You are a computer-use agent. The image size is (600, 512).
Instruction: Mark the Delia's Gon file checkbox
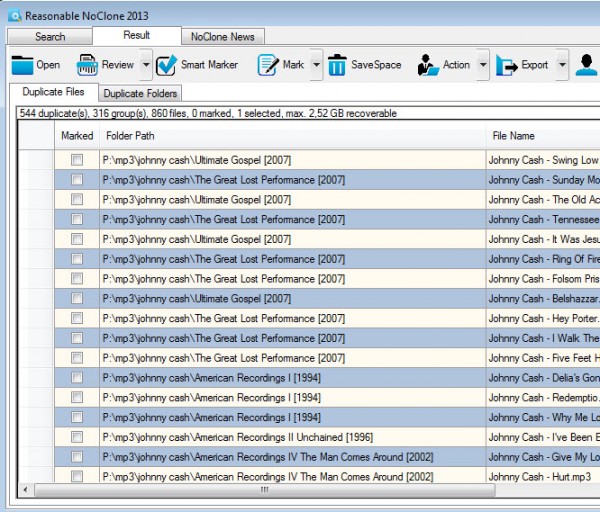pyautogui.click(x=77, y=378)
